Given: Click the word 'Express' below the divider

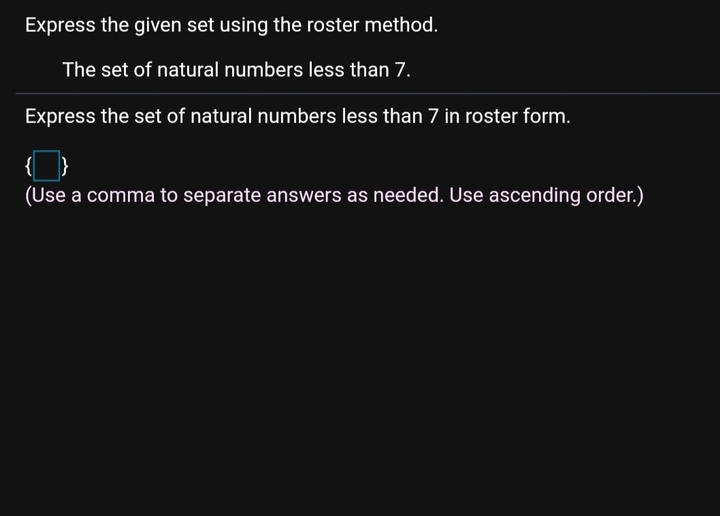Looking at the screenshot, I should (60, 116).
